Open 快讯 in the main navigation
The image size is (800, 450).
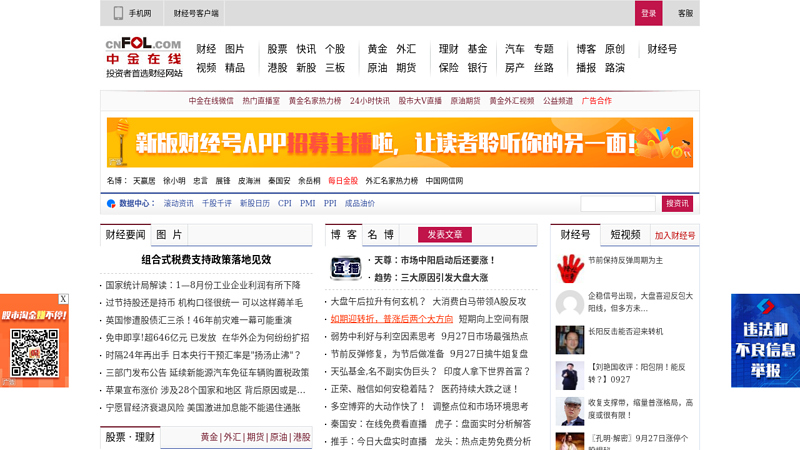click(x=306, y=49)
